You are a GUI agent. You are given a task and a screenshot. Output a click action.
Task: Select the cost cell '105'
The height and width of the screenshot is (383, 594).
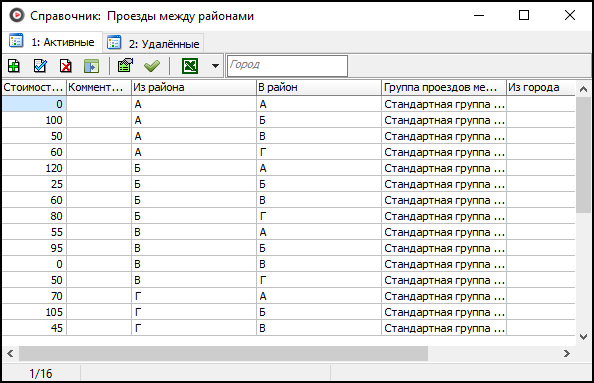click(x=34, y=312)
